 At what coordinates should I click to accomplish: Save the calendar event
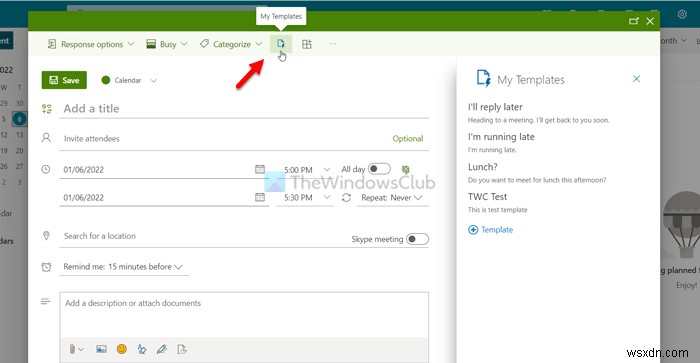[64, 80]
